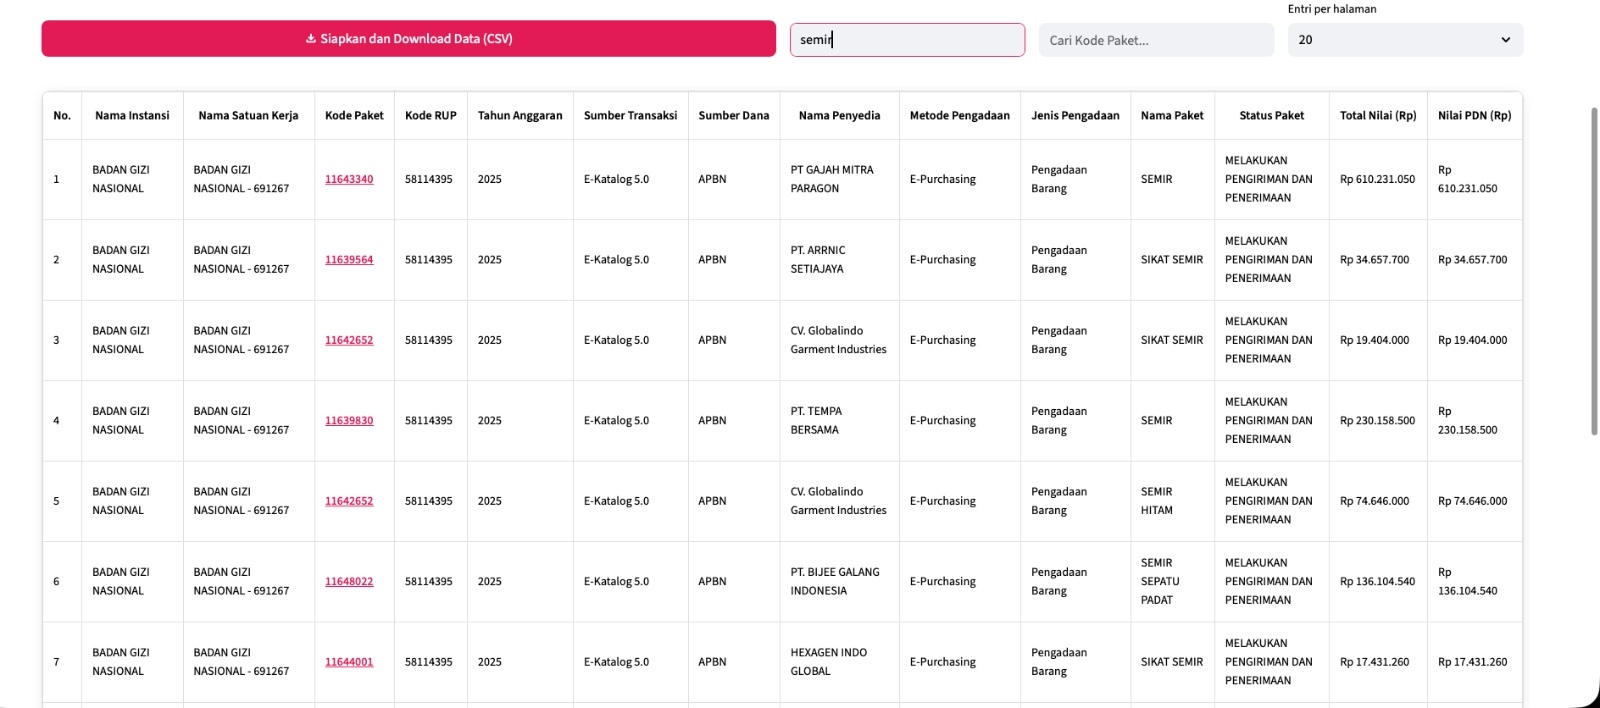Click the Nama Penyedia column header
Viewport: 1600px width, 708px height.
point(839,116)
